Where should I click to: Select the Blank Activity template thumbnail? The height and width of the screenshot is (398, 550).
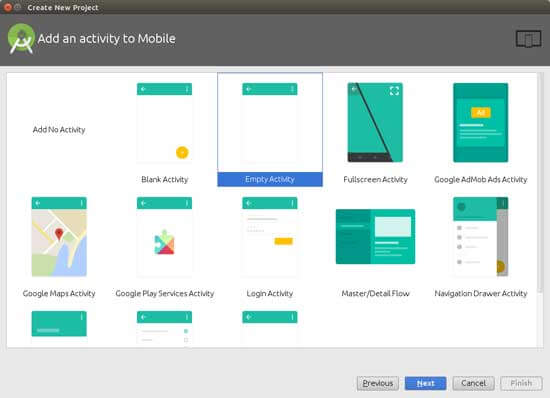tap(164, 123)
